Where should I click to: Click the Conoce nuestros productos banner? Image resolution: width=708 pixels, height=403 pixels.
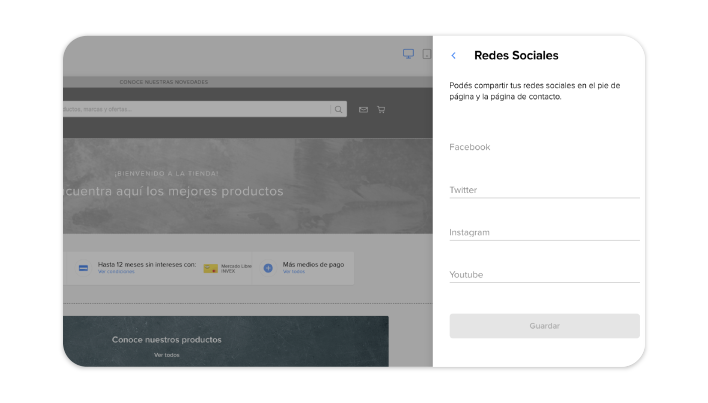pos(226,341)
